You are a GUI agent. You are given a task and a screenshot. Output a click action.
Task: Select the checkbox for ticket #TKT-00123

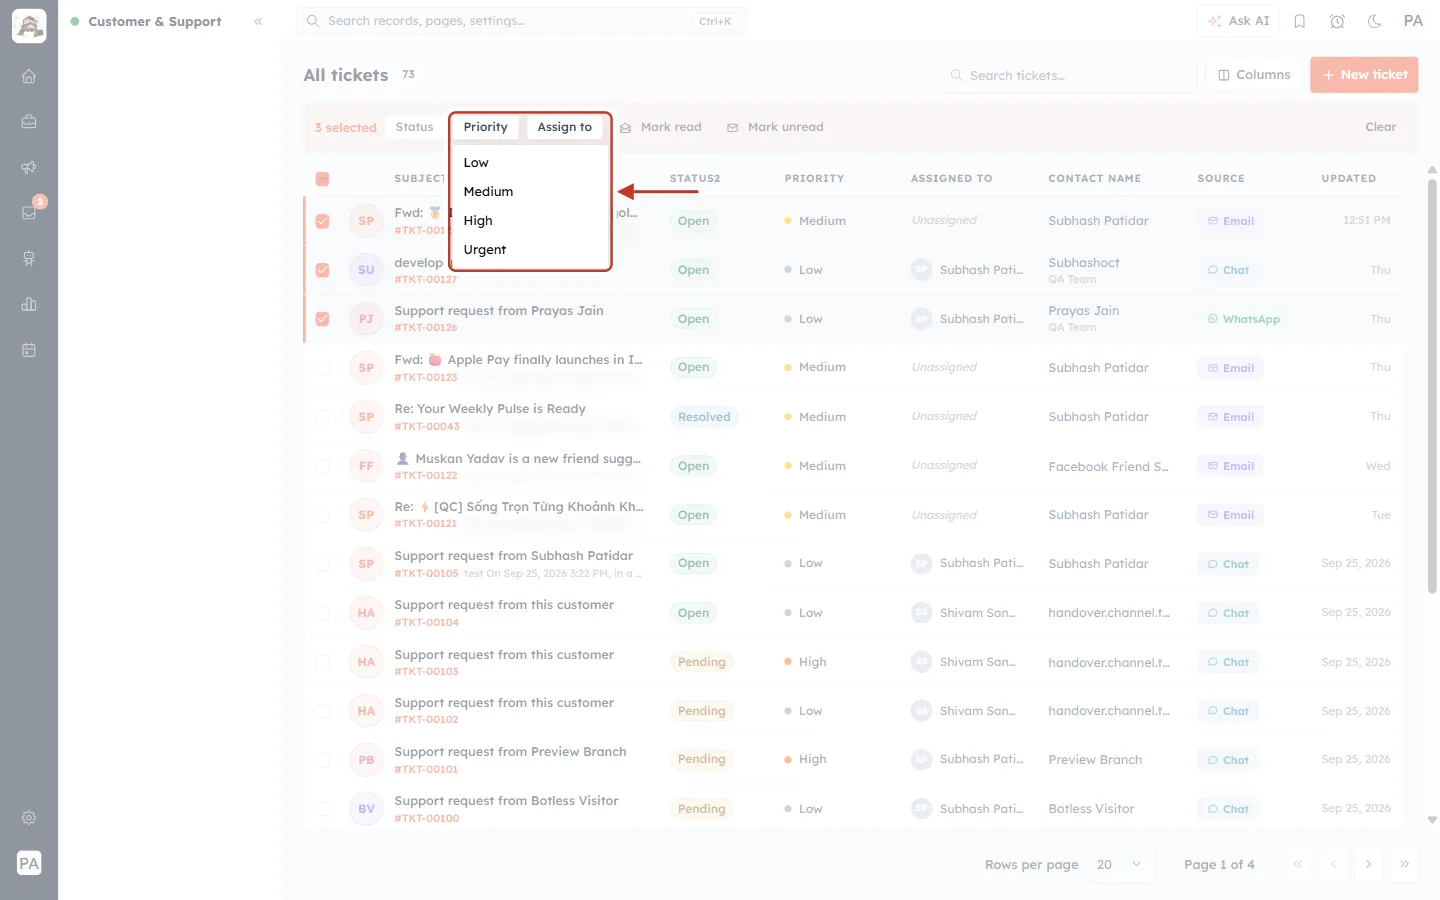322,368
